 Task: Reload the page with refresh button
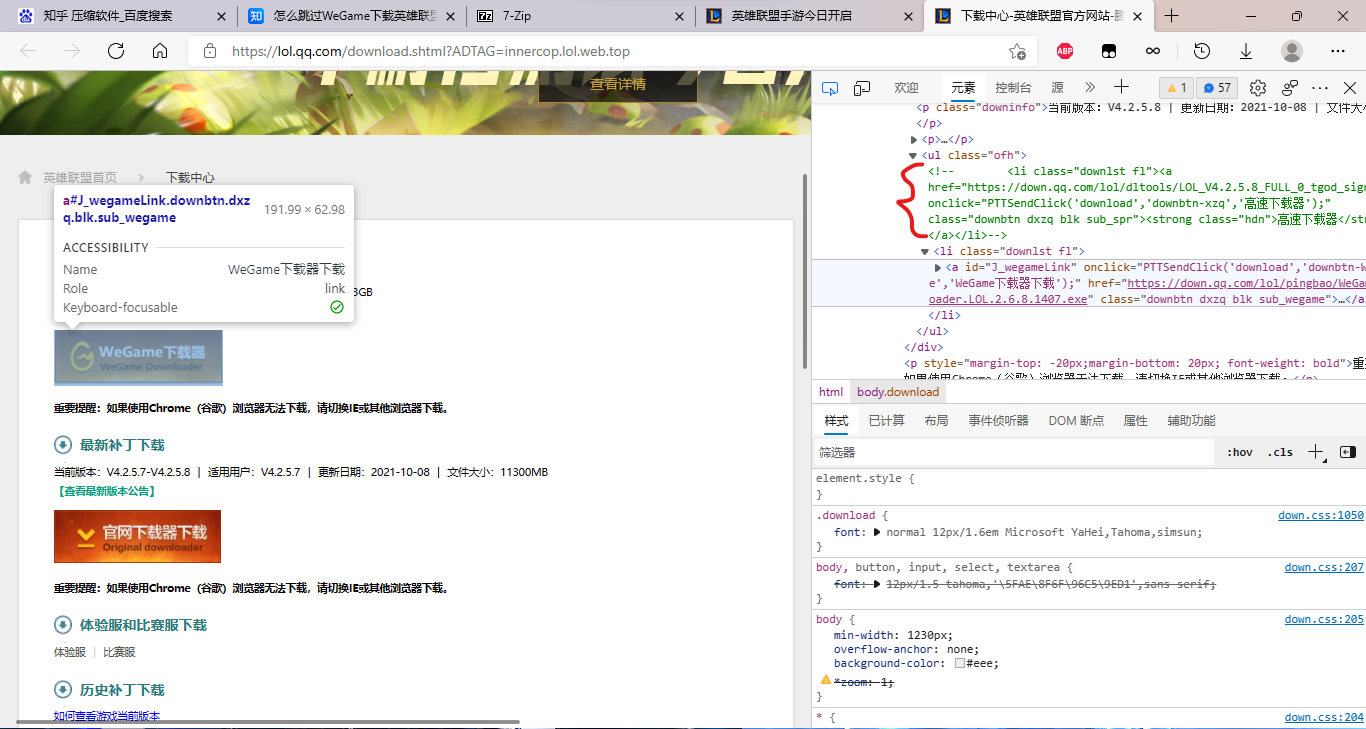pos(116,51)
